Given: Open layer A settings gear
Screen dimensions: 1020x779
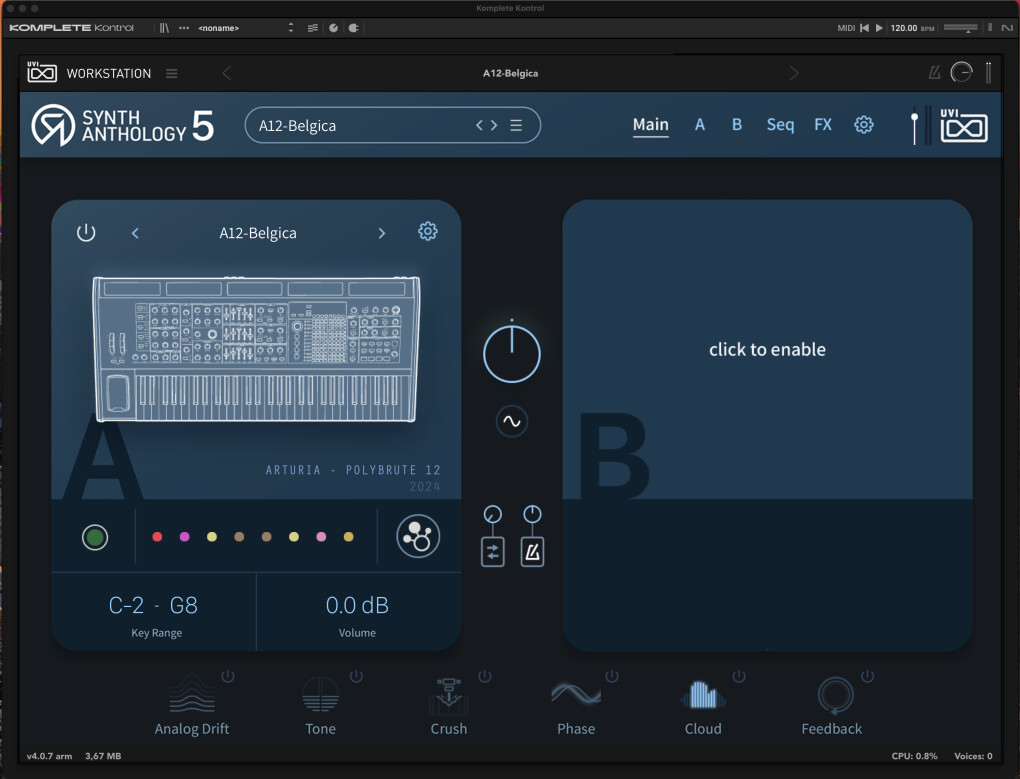Looking at the screenshot, I should (x=427, y=231).
